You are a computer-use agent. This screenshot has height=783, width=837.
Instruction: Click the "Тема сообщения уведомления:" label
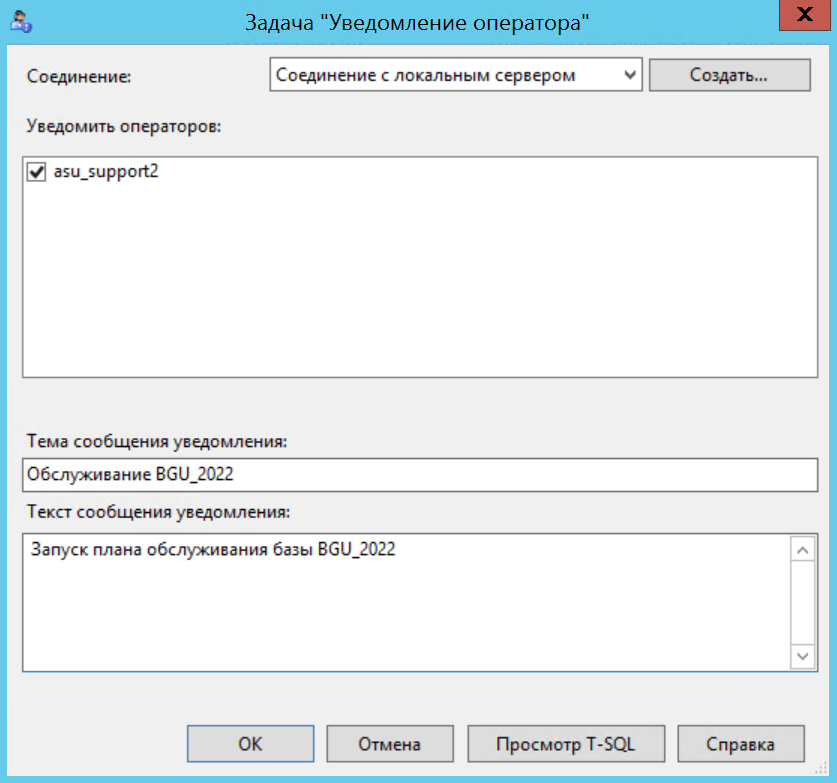pos(157,440)
